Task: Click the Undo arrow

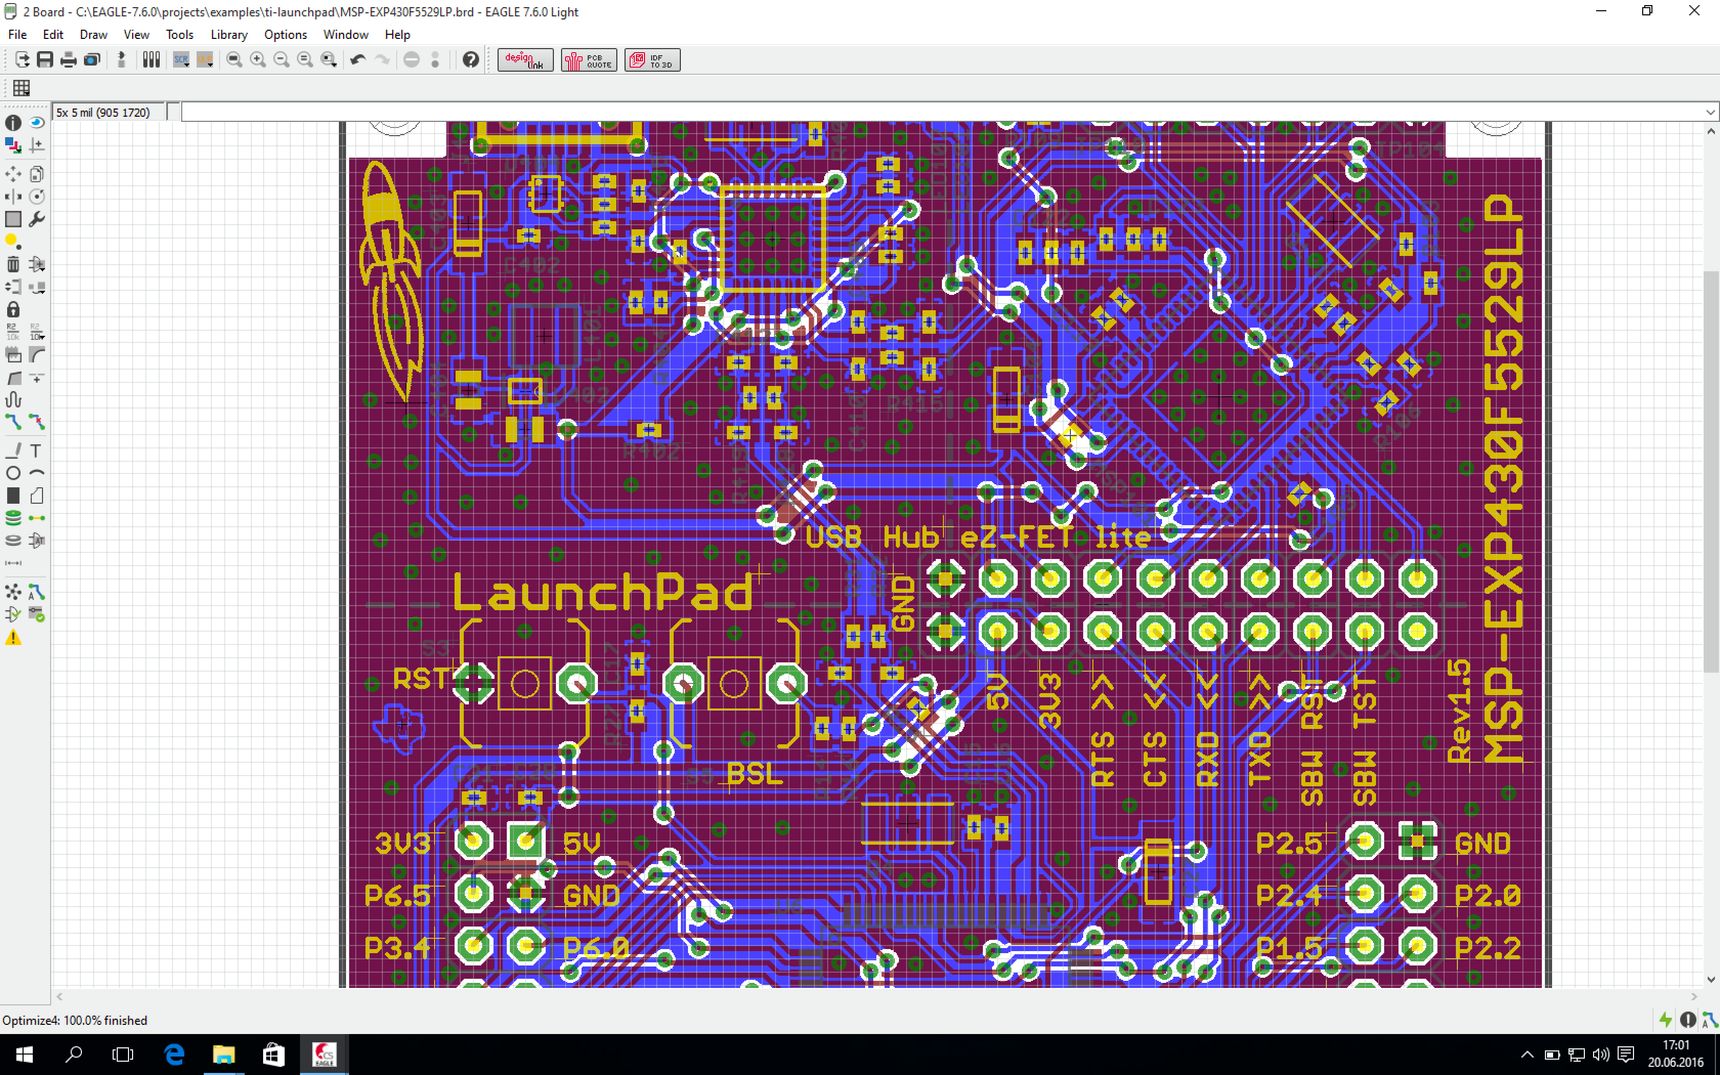Action: coord(358,60)
